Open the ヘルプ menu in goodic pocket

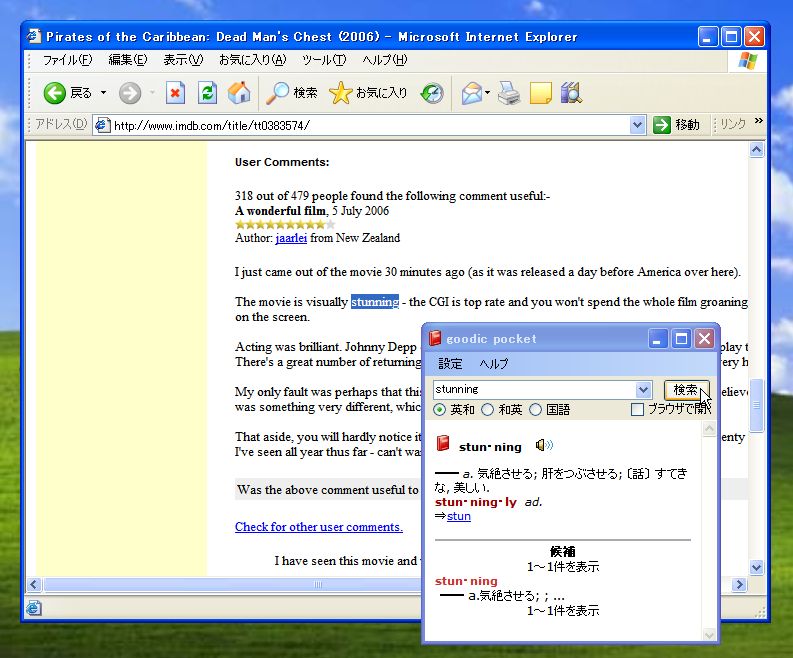pos(494,364)
